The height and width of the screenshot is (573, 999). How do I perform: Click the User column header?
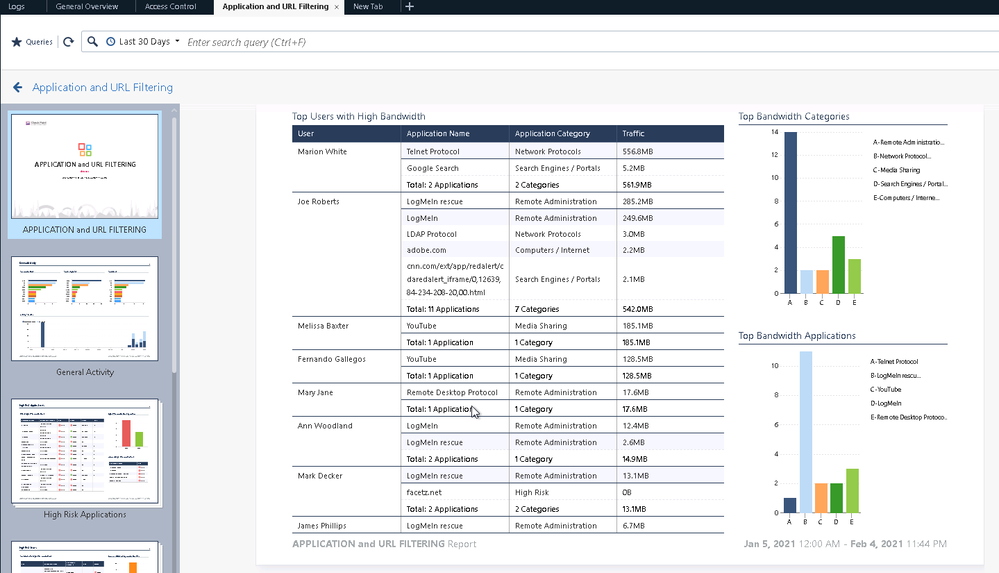(346, 134)
